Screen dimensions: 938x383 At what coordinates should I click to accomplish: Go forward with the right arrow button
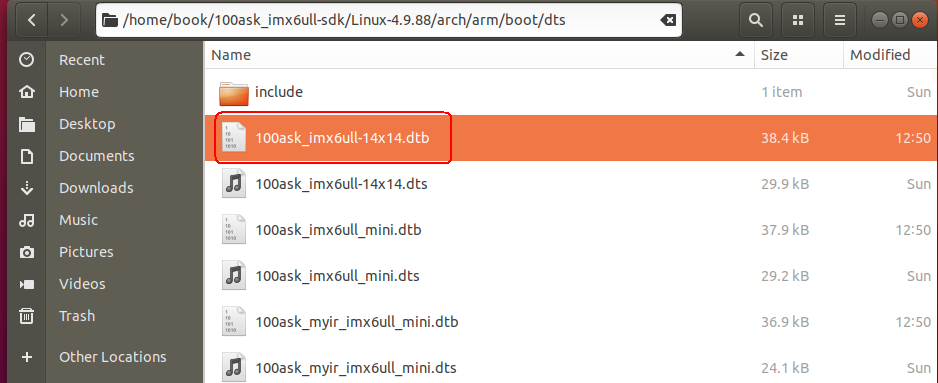coord(64,20)
